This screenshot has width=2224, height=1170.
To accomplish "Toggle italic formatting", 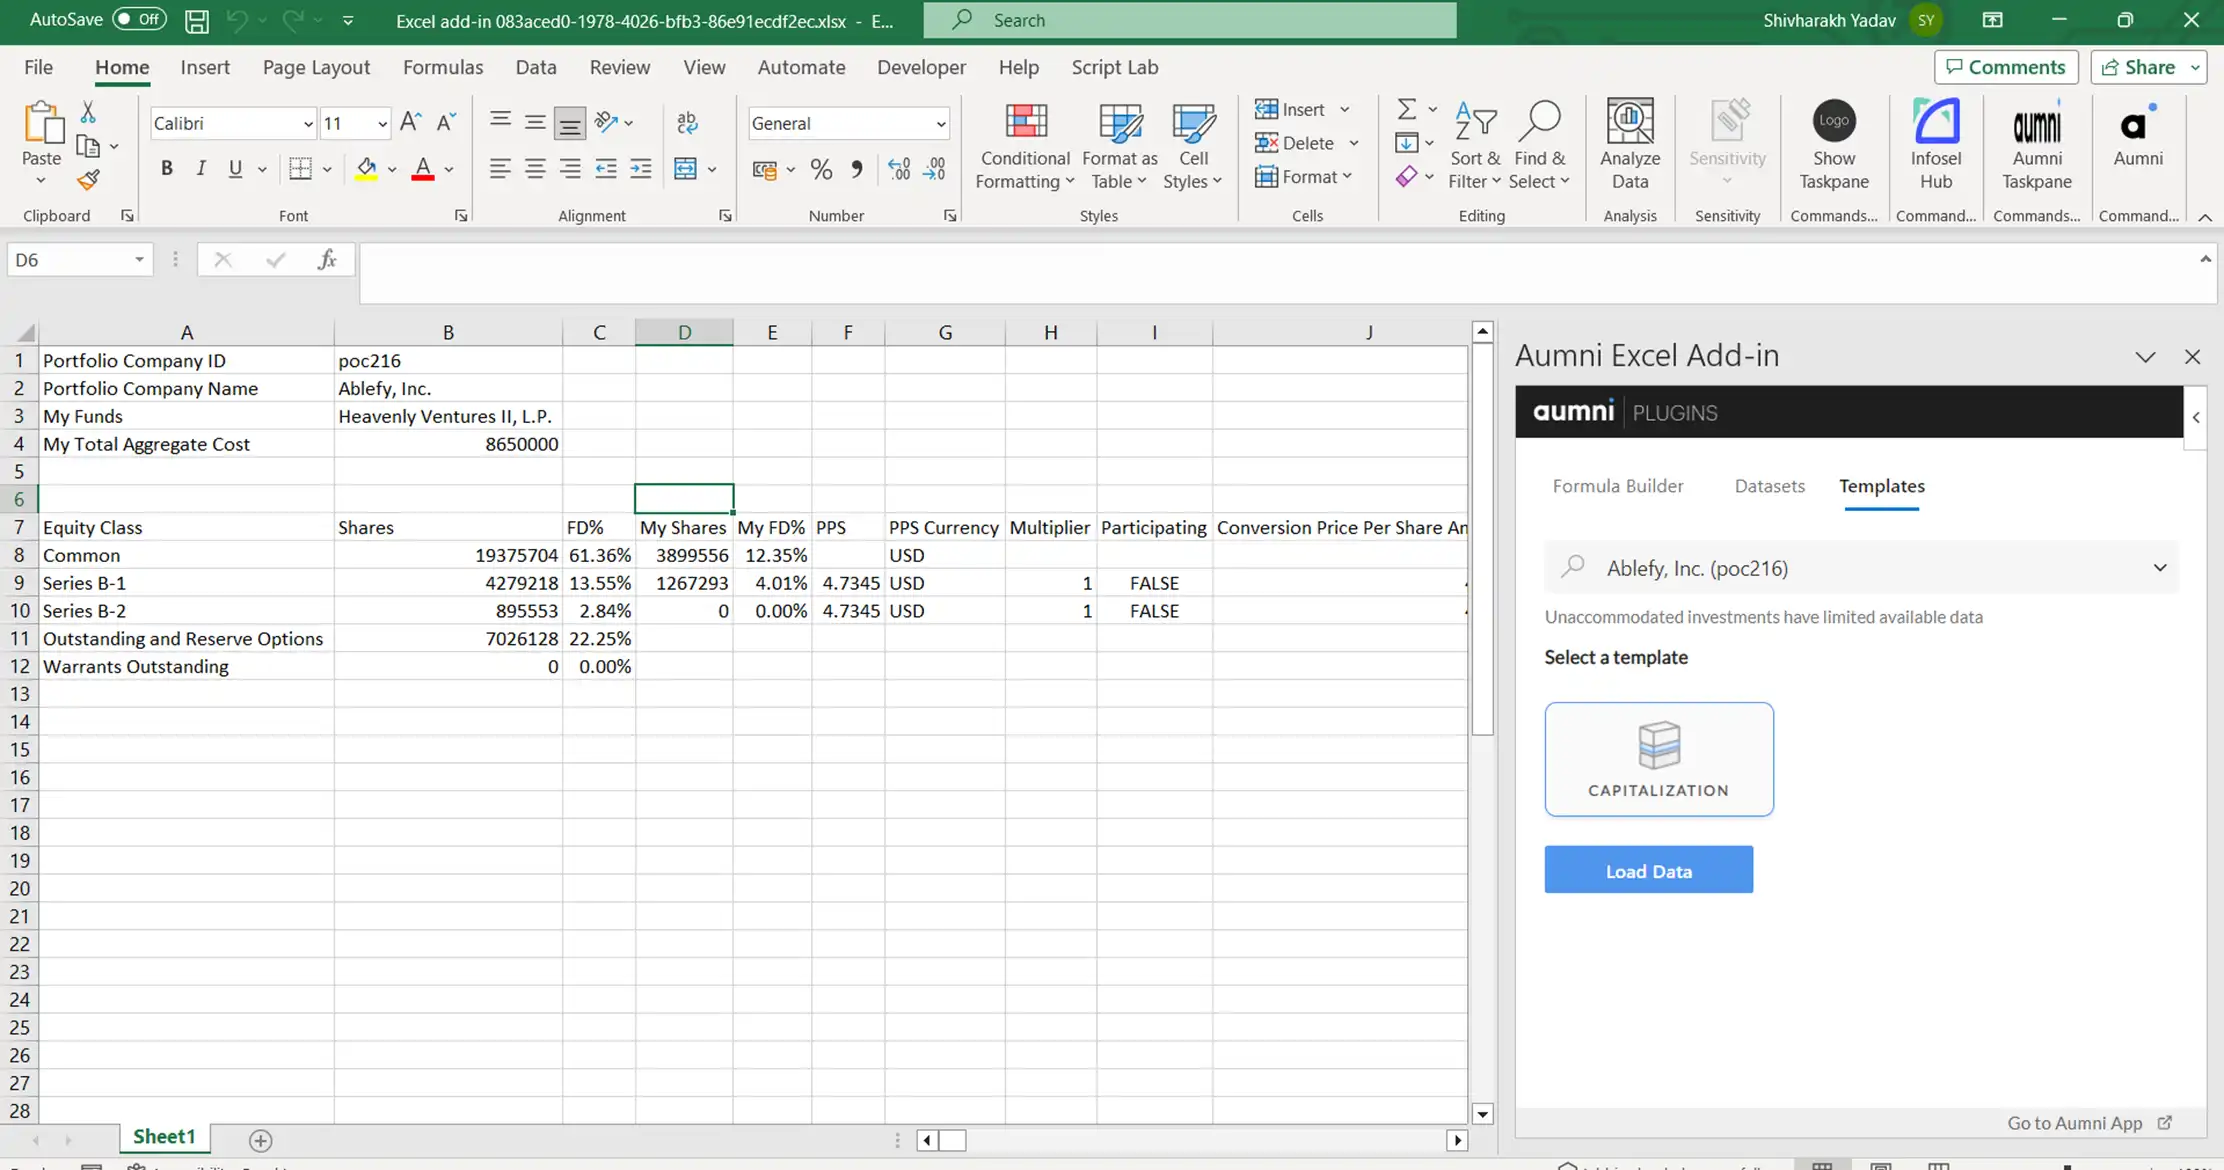I will 201,168.
